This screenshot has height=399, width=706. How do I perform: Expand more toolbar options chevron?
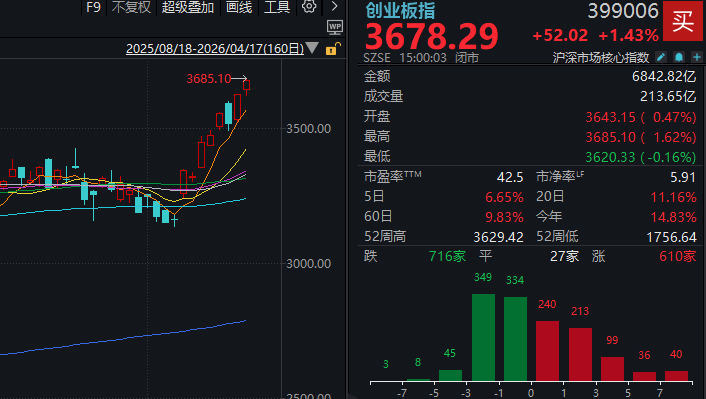[x=334, y=6]
